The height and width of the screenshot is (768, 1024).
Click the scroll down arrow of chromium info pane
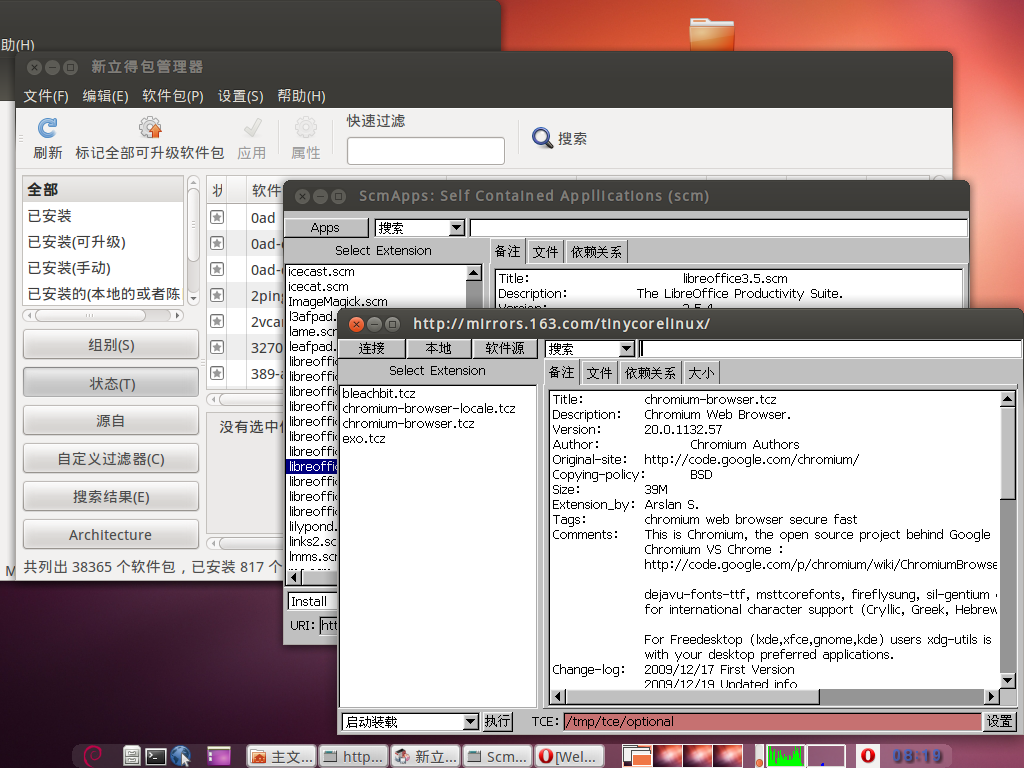click(1008, 680)
